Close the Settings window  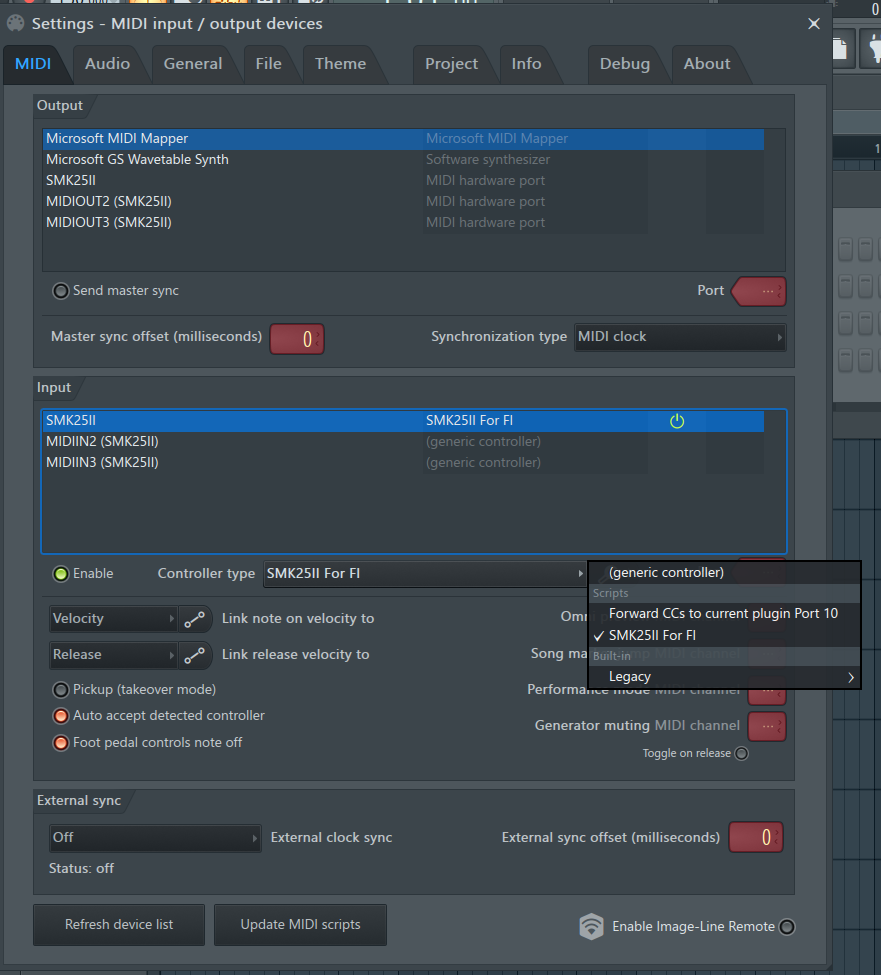click(814, 24)
